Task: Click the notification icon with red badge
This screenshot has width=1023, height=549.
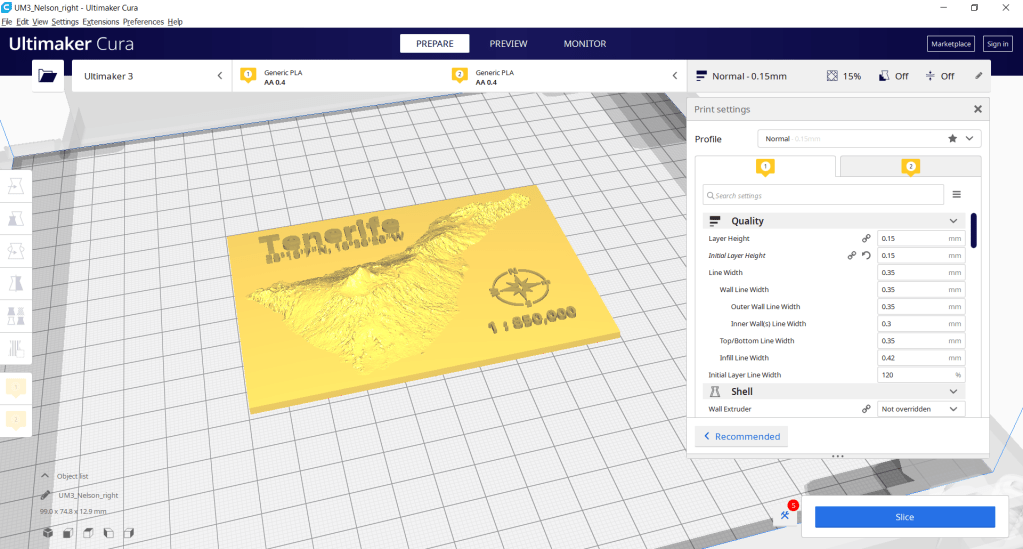Action: (787, 514)
